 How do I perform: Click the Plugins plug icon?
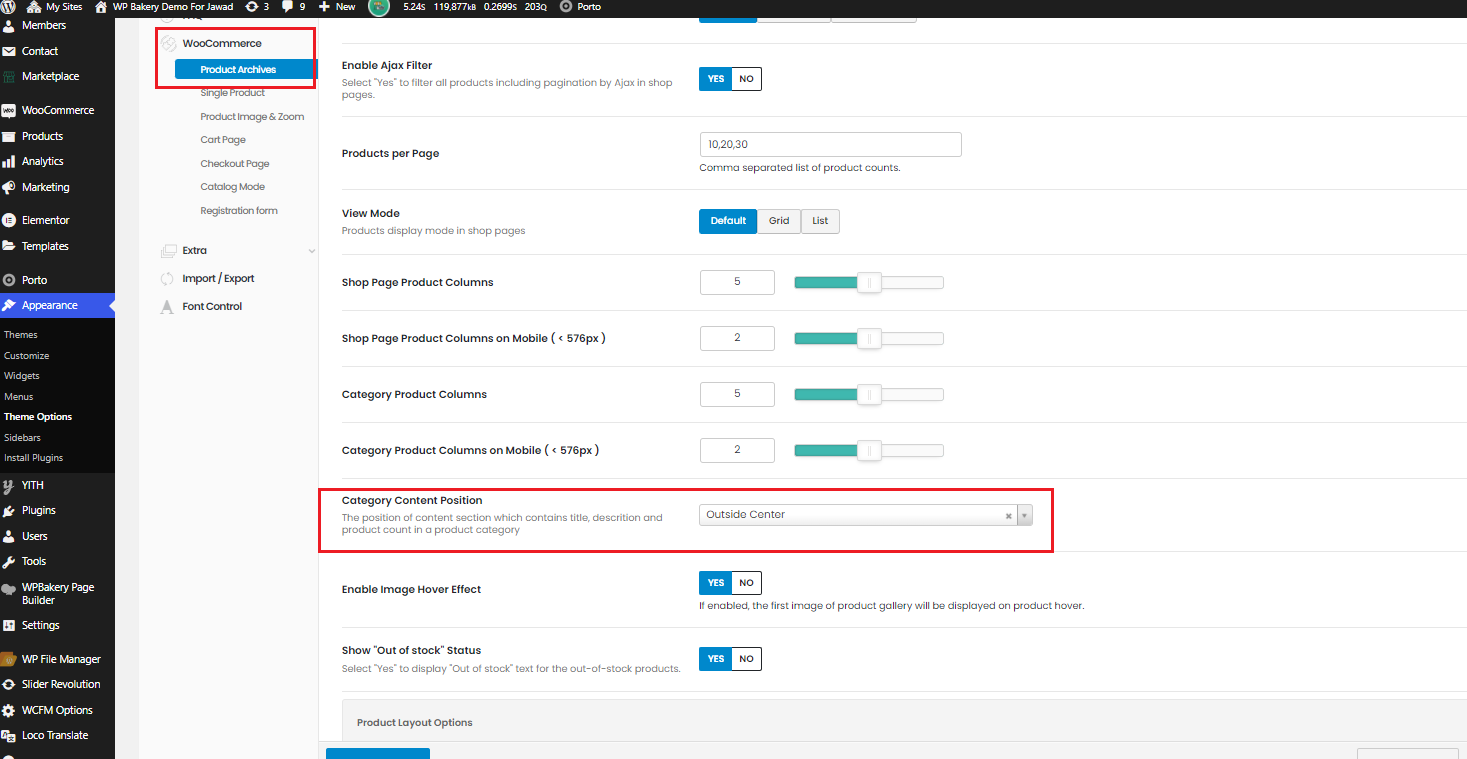click(x=9, y=510)
